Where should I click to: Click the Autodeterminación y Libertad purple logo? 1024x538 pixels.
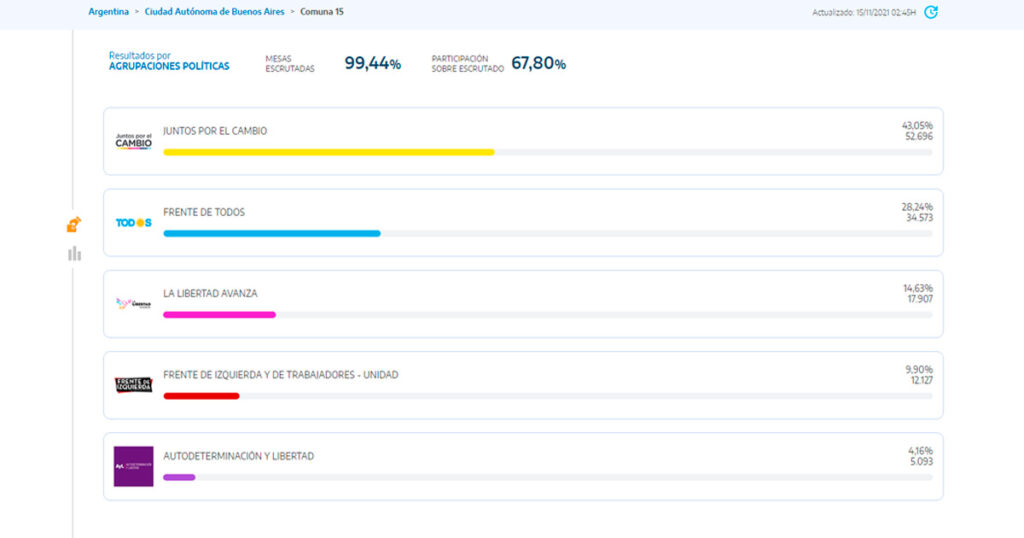pos(133,466)
